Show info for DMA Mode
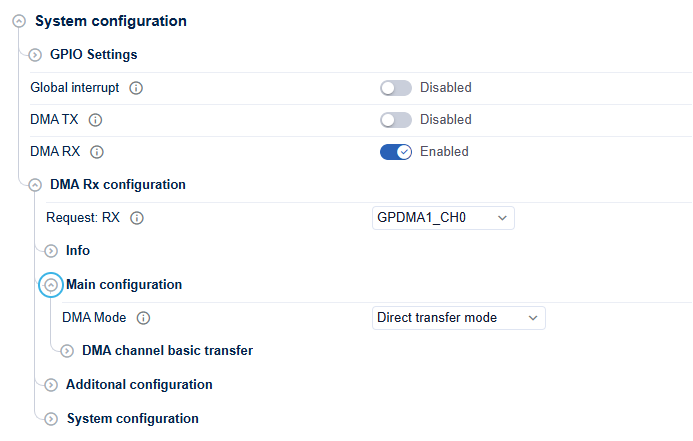Screen dimensions: 693x441 pos(143,318)
